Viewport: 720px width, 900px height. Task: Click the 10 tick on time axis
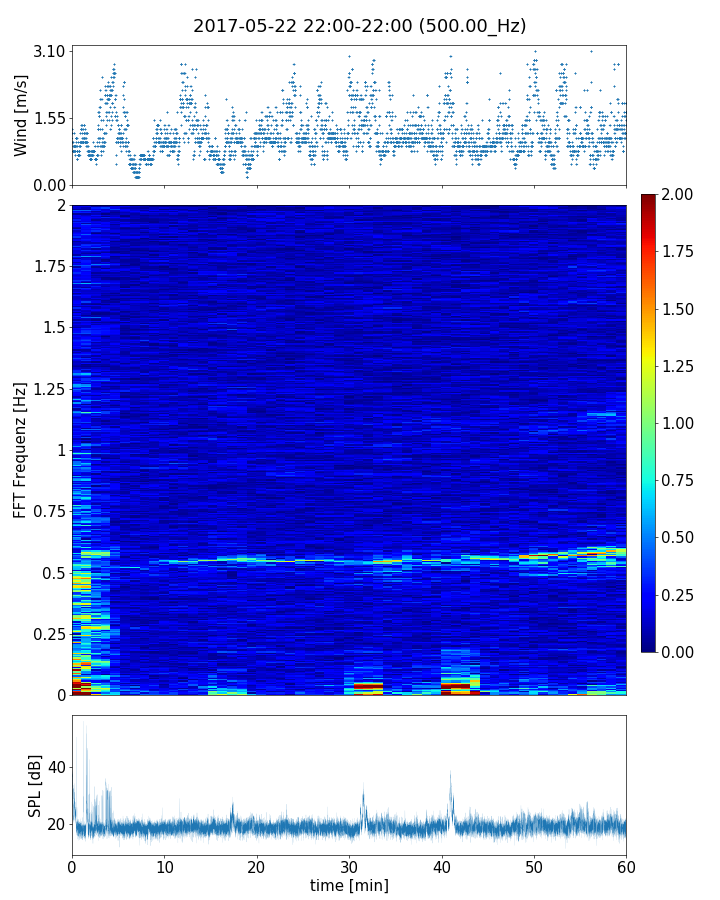(x=164, y=865)
